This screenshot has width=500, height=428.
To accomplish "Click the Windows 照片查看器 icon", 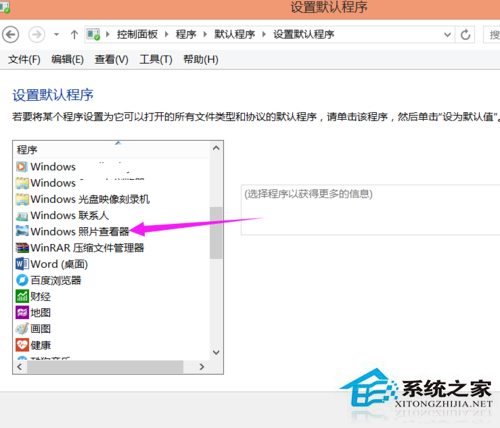I will point(22,231).
